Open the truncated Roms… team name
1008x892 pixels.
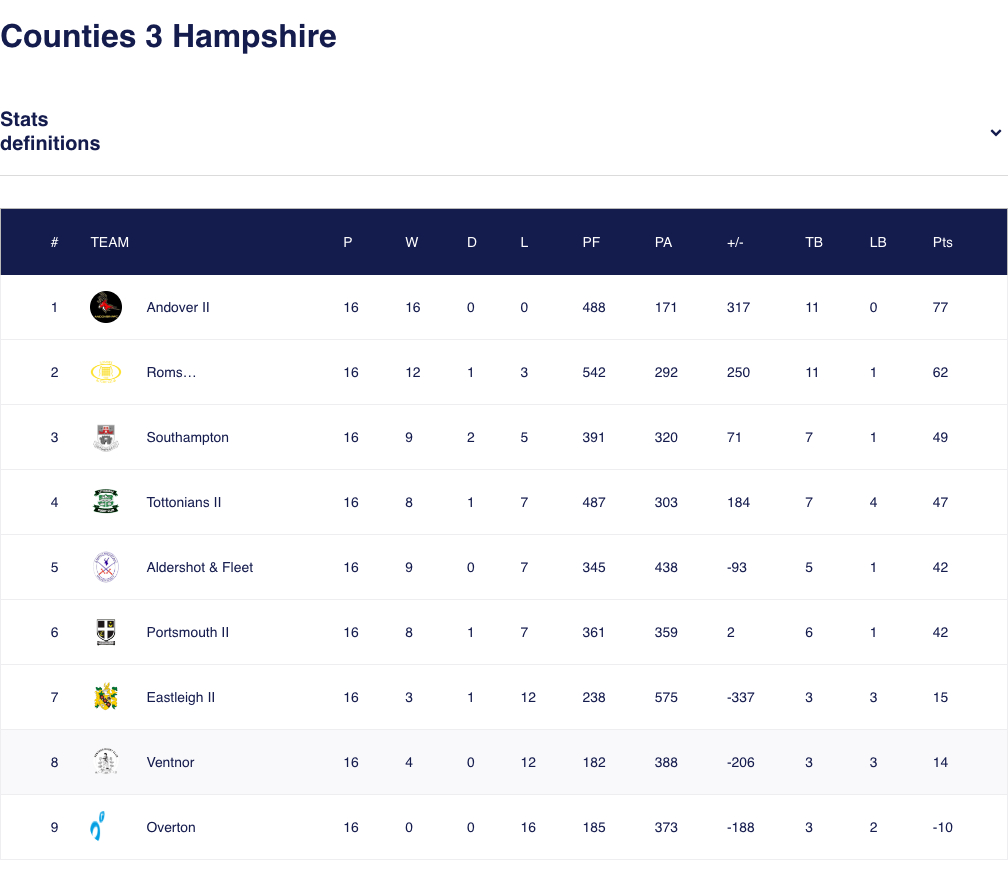[x=172, y=372]
